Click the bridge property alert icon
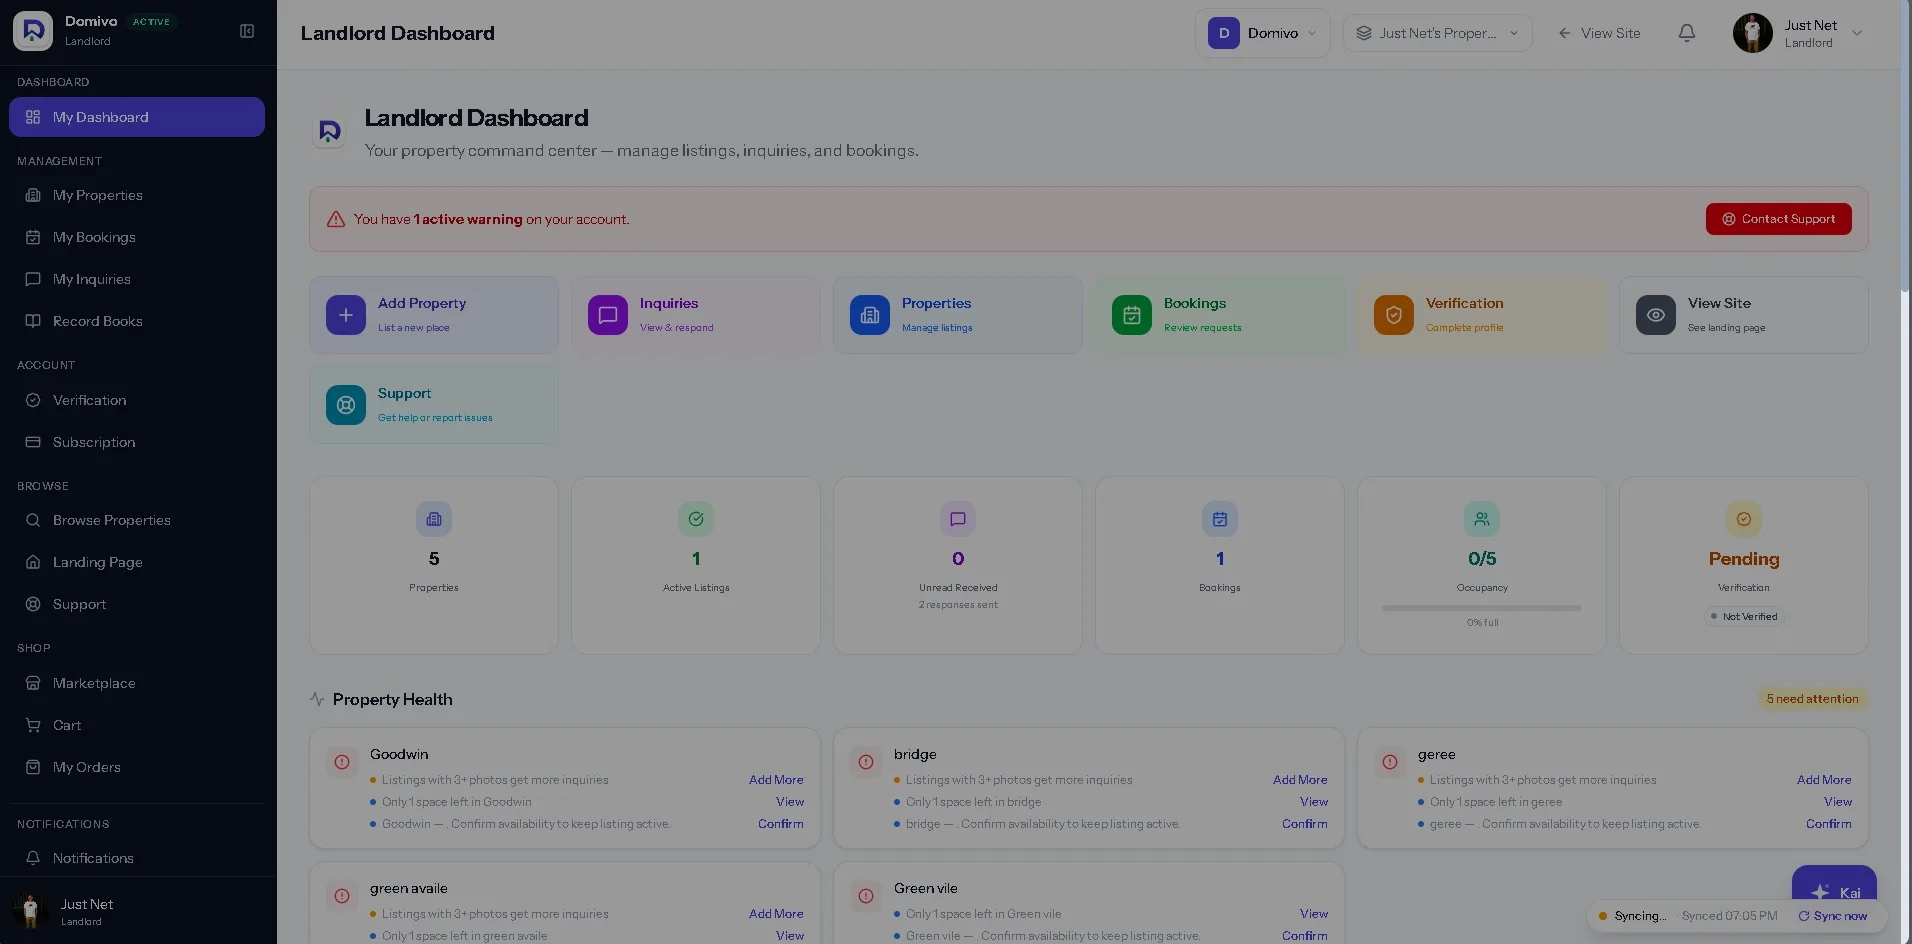 tap(866, 762)
